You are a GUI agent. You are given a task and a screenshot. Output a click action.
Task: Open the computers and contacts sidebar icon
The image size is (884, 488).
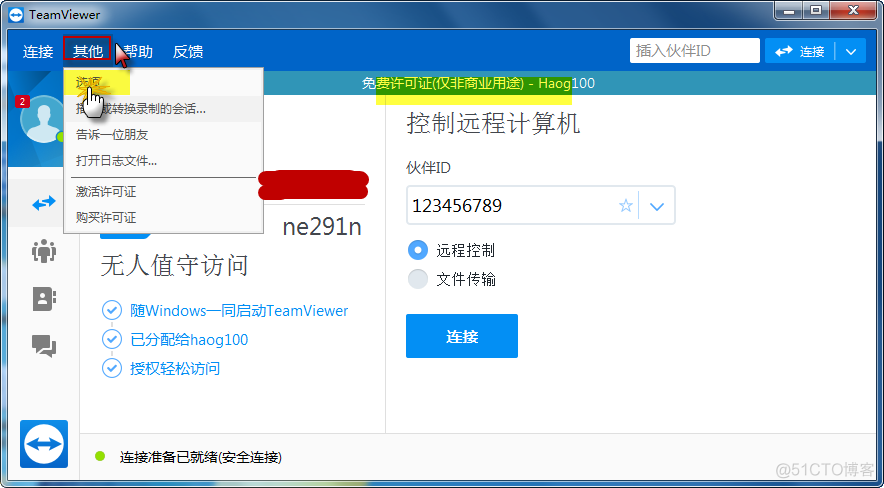tap(44, 299)
